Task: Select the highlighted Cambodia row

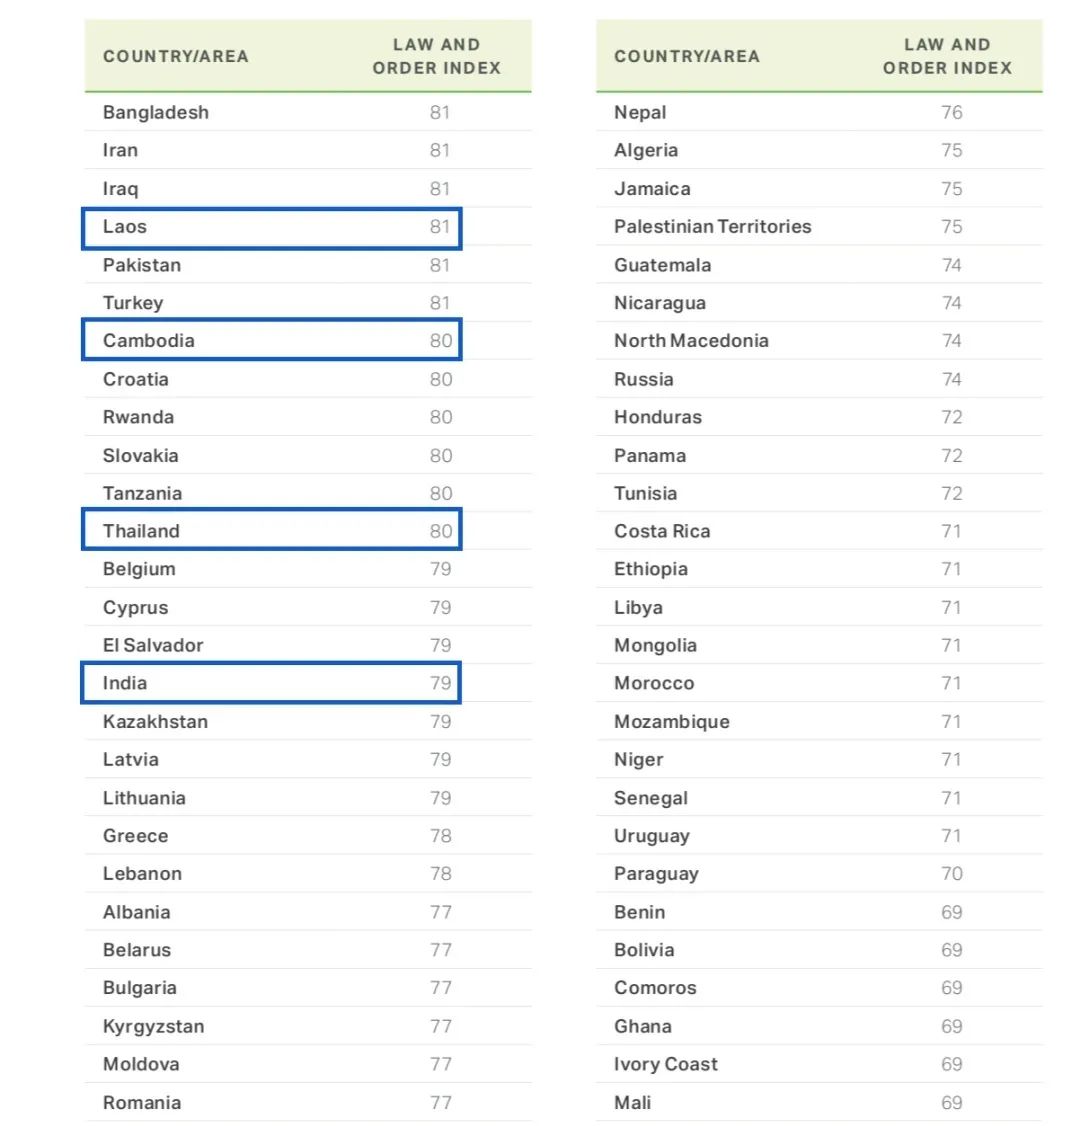Action: tap(271, 340)
